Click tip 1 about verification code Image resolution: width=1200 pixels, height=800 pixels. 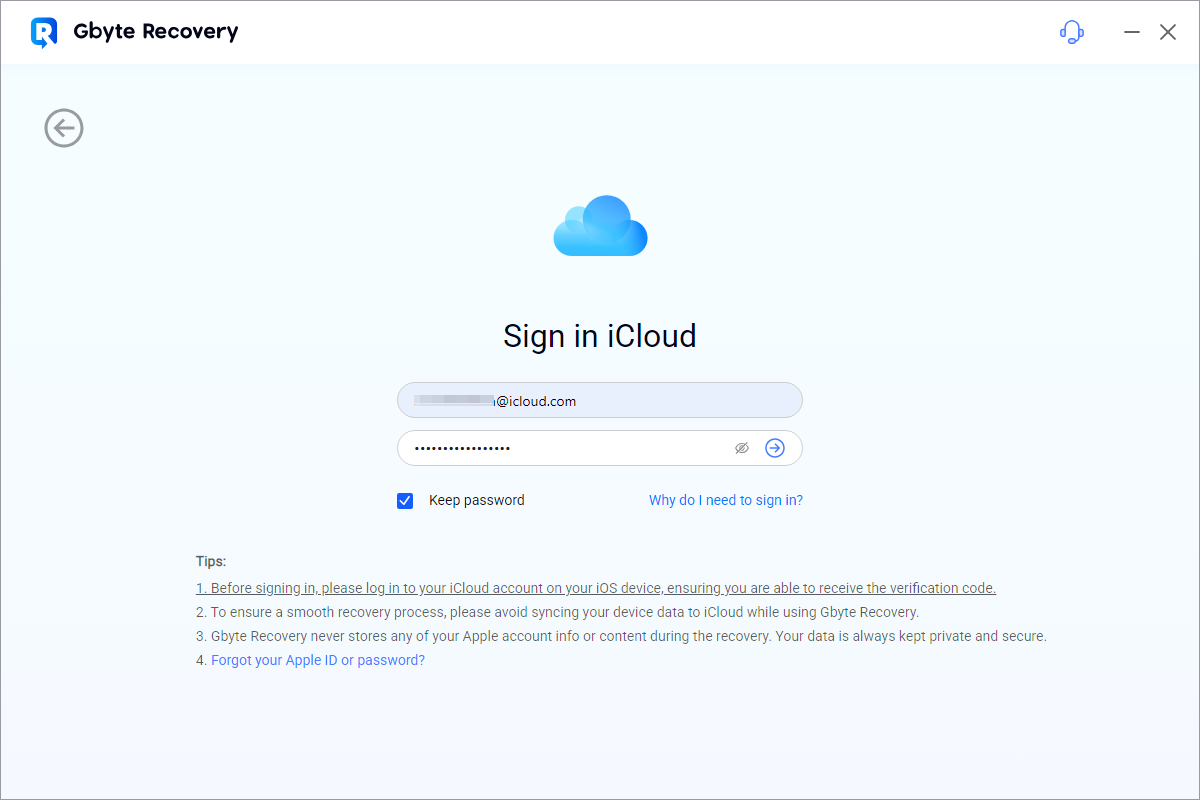point(596,588)
